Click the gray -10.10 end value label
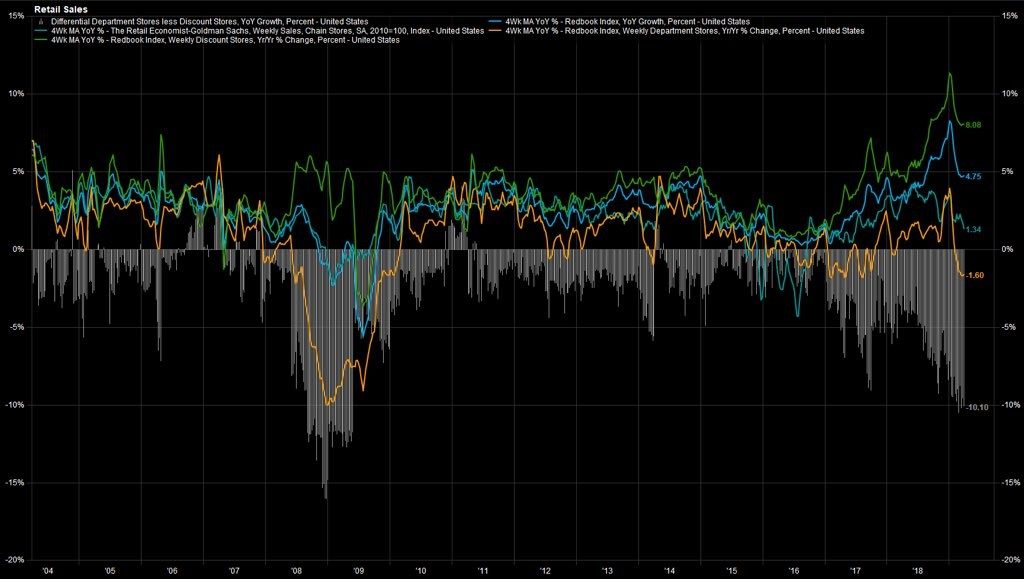The image size is (1024, 579). click(x=977, y=407)
